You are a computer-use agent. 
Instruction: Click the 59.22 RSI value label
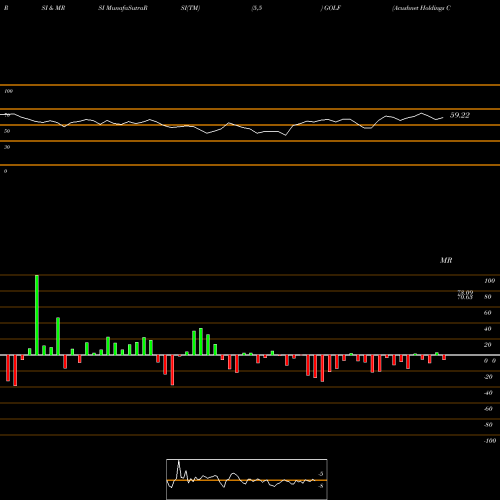pos(460,115)
